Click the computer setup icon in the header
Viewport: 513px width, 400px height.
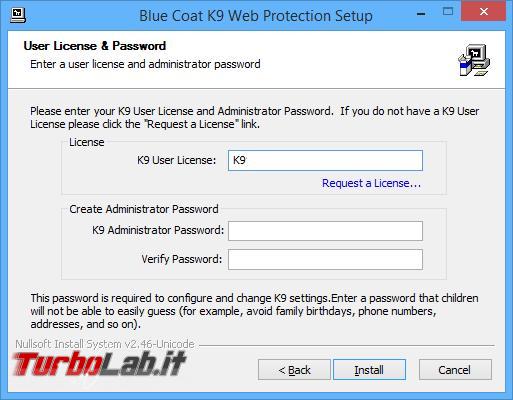click(474, 60)
